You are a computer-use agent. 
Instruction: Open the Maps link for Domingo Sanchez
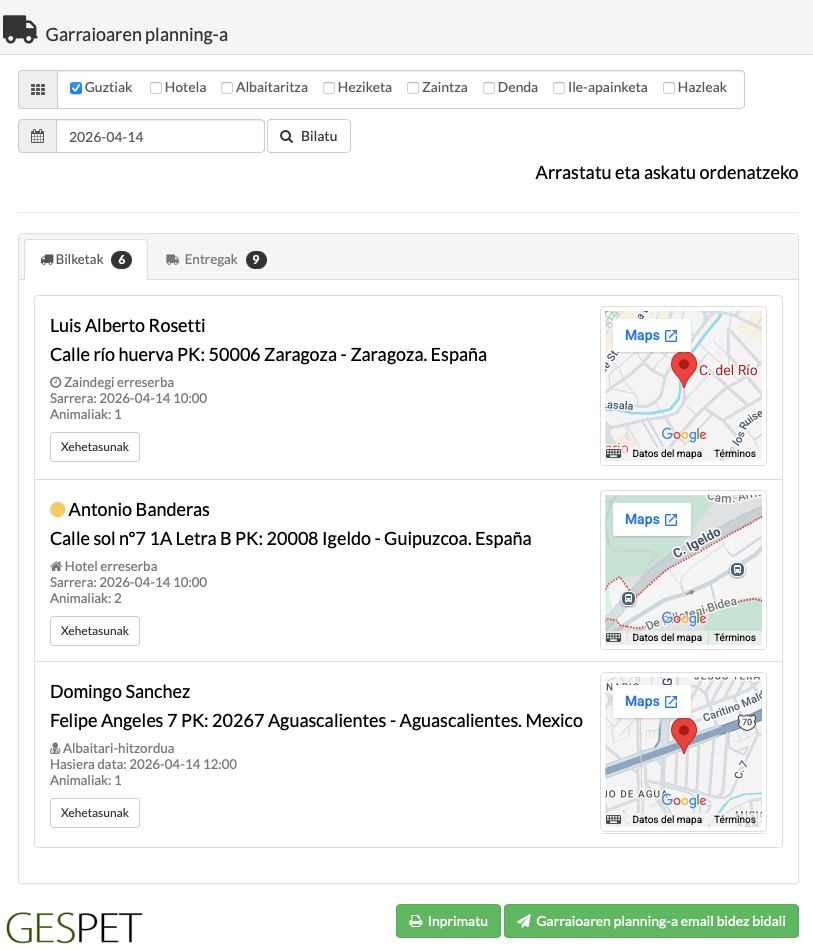pos(651,702)
